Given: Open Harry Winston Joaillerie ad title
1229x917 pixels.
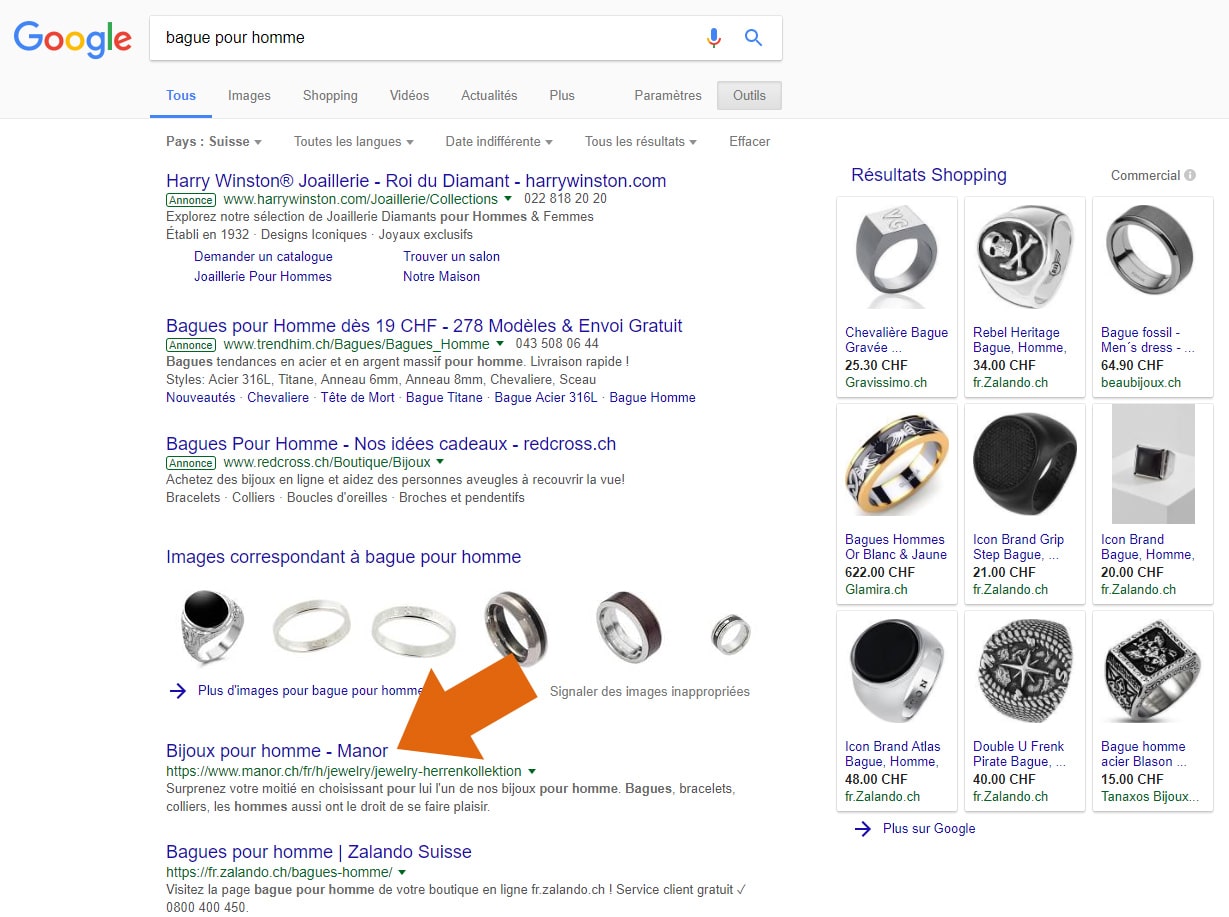Looking at the screenshot, I should click(x=416, y=181).
